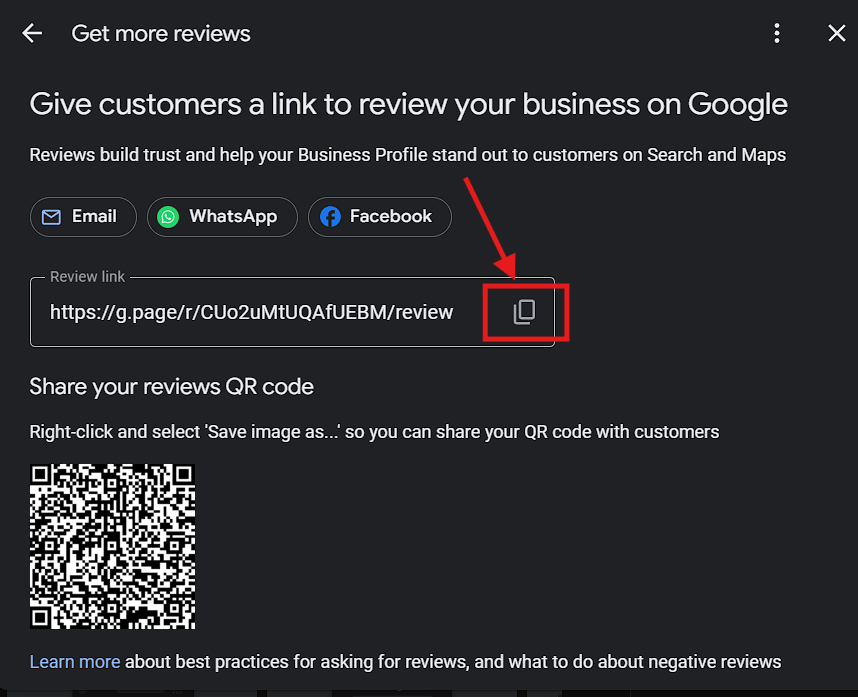
Task: Click the reviews QR code image
Action: pos(112,547)
